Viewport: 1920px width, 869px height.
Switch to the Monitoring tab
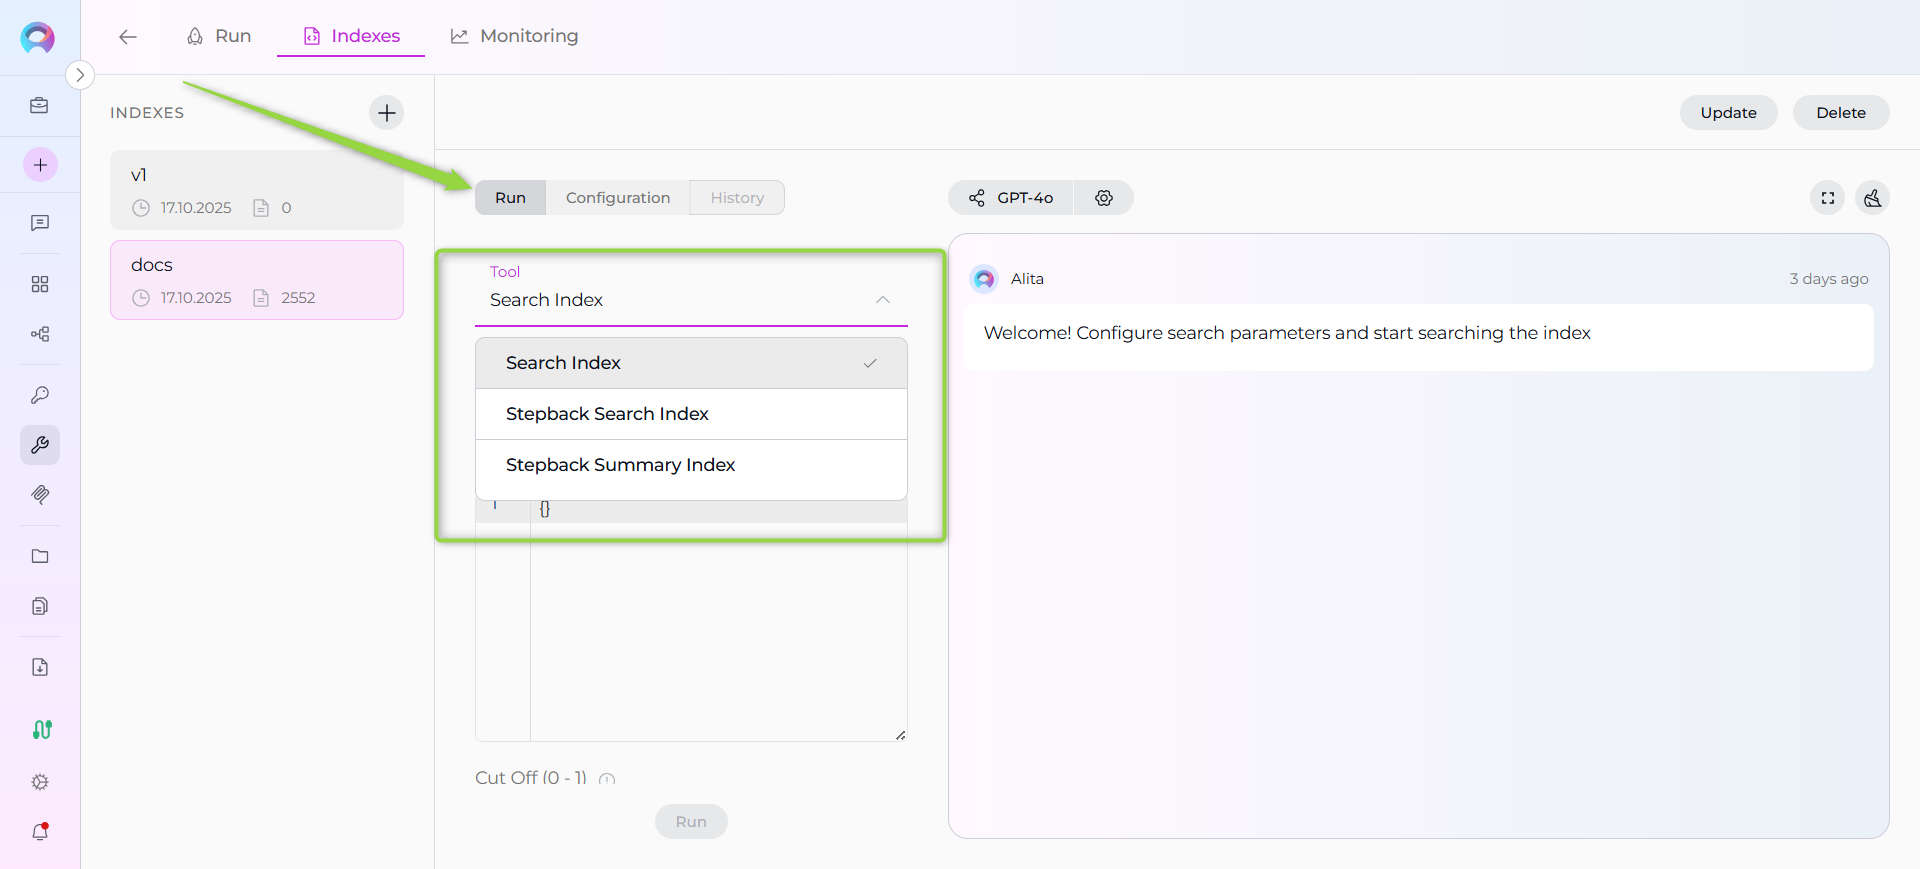[514, 36]
